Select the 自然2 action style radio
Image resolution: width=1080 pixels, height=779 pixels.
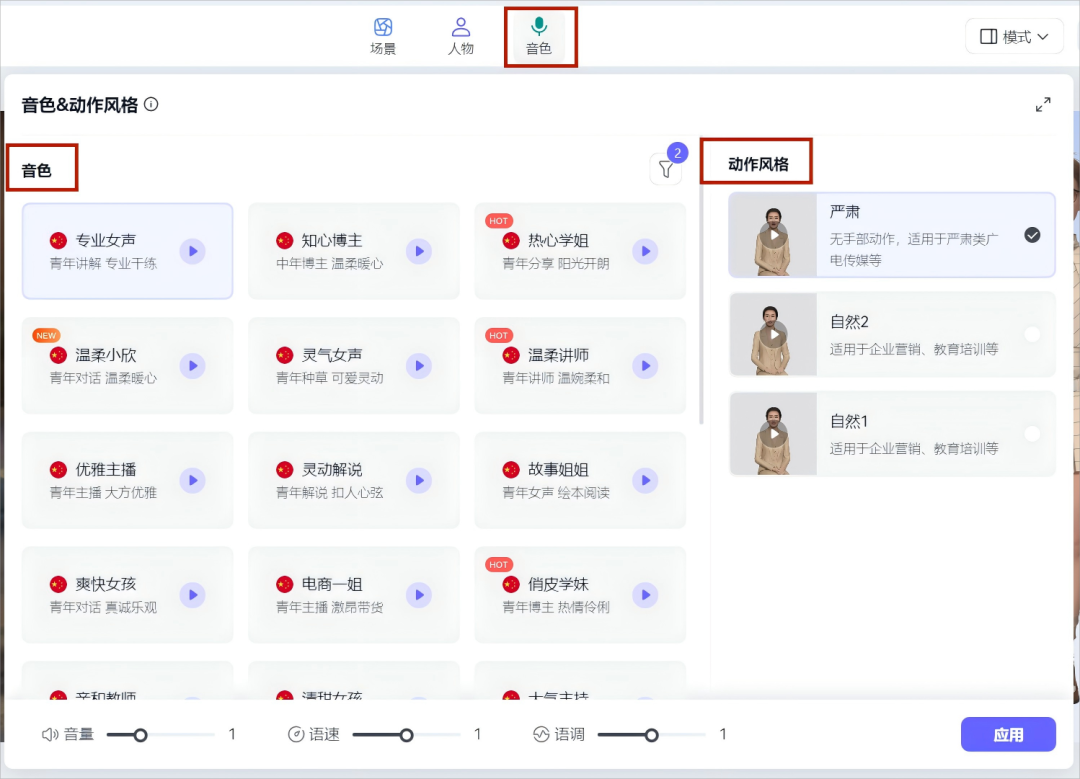1032,335
